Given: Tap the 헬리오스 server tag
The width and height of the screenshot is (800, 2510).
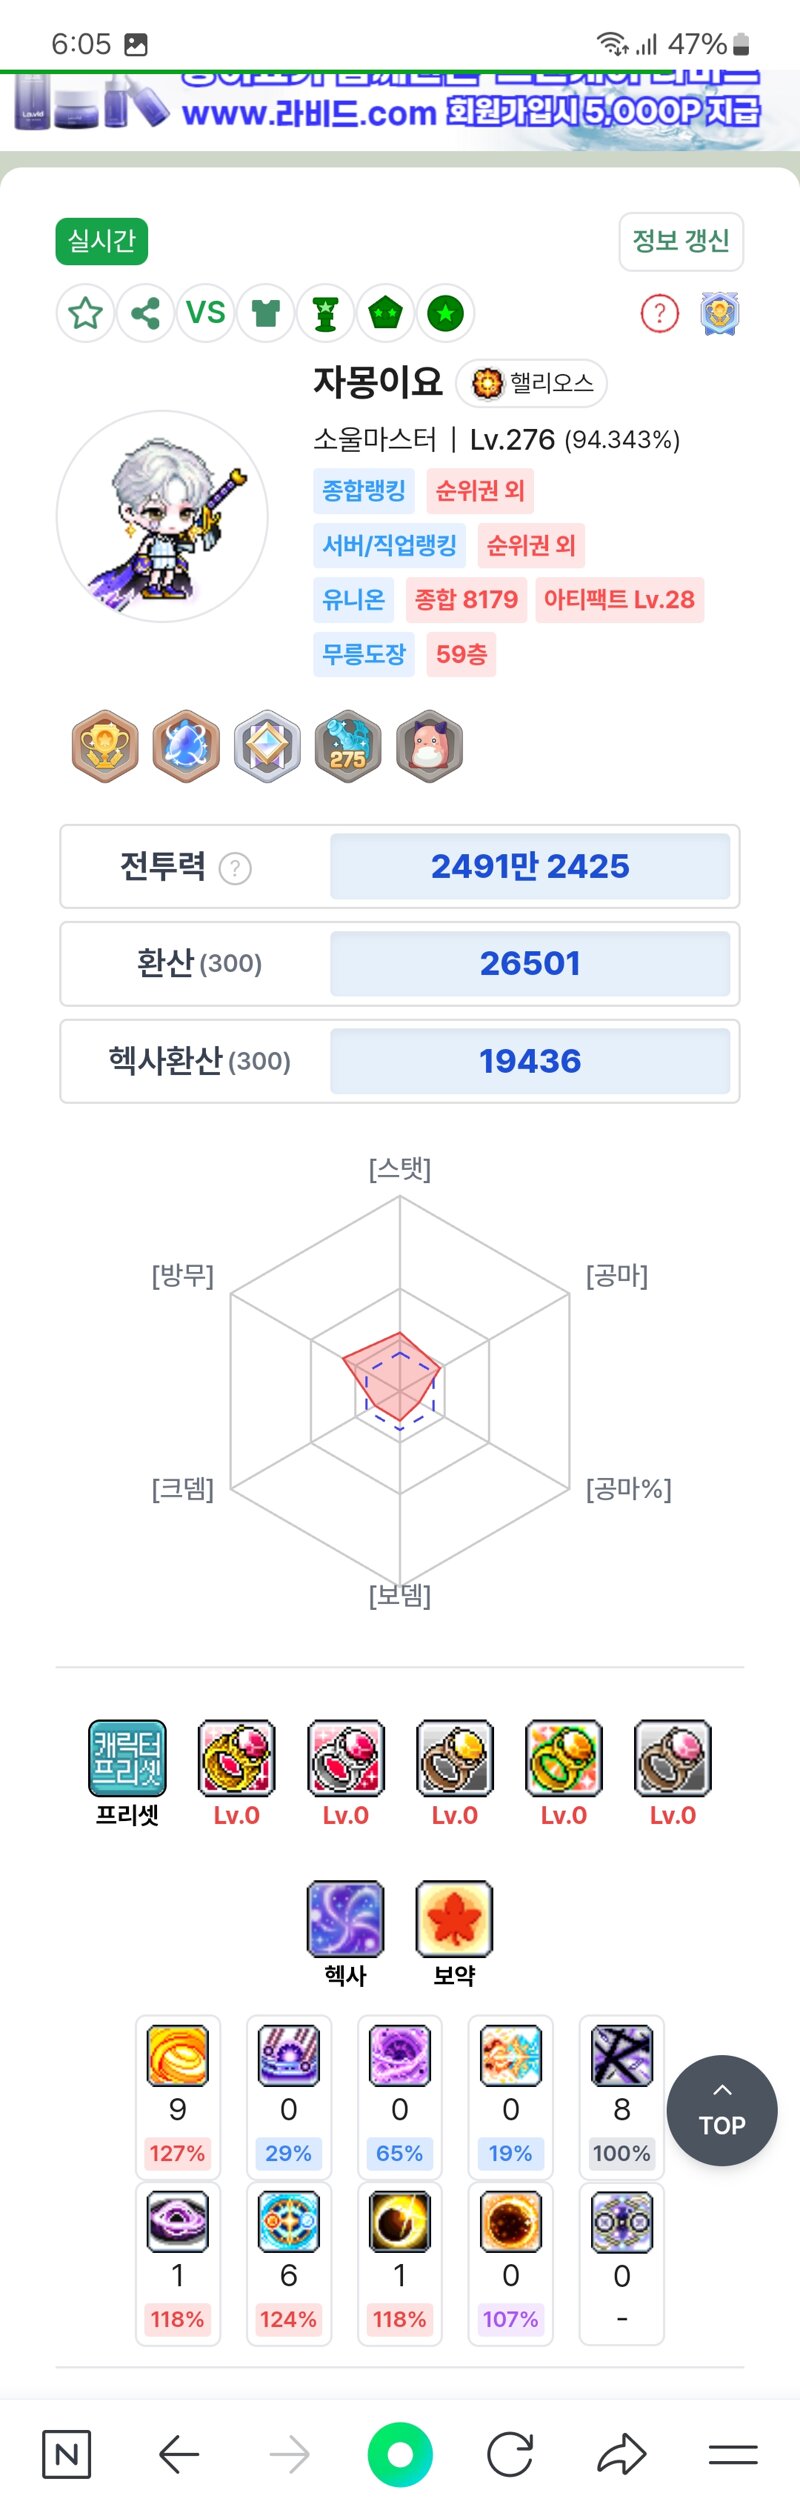Looking at the screenshot, I should coord(532,383).
